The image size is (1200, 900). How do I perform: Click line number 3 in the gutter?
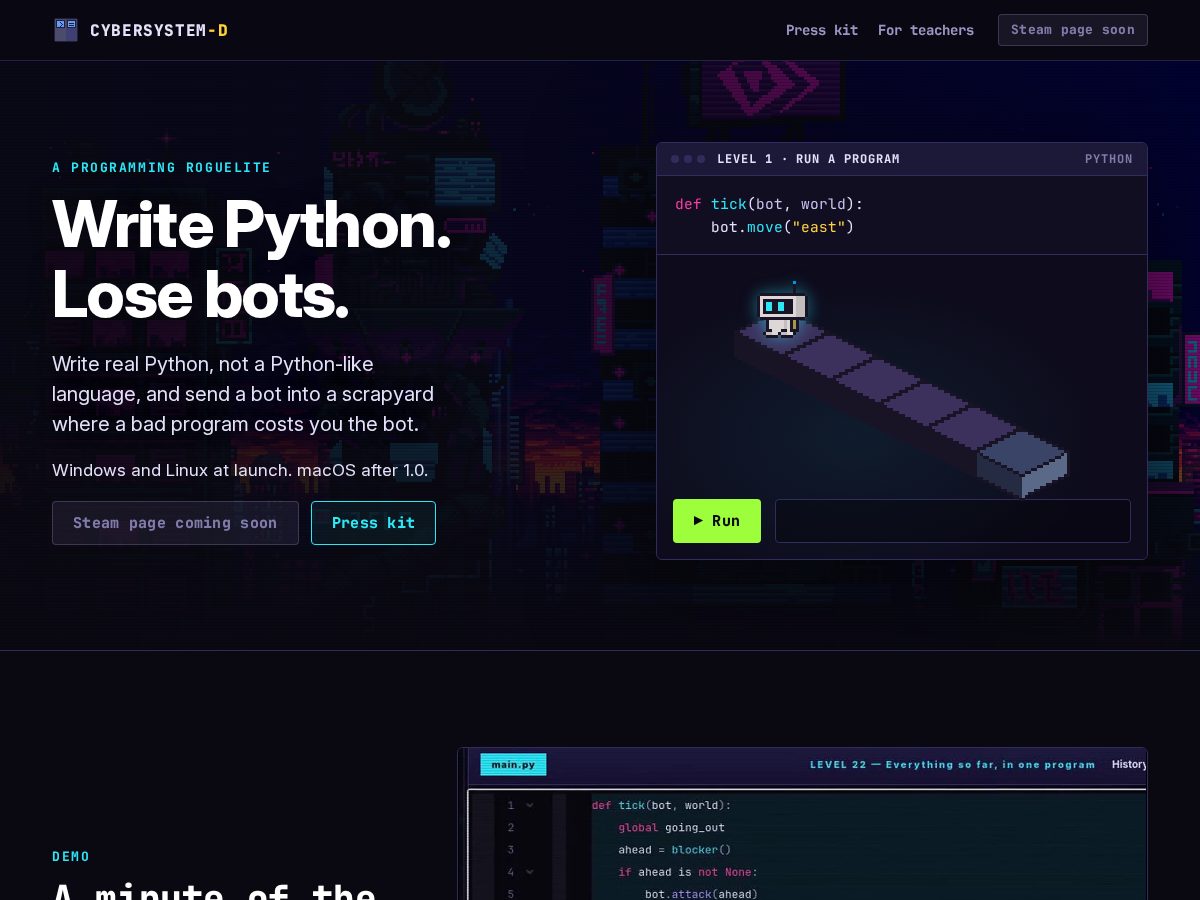[510, 850]
